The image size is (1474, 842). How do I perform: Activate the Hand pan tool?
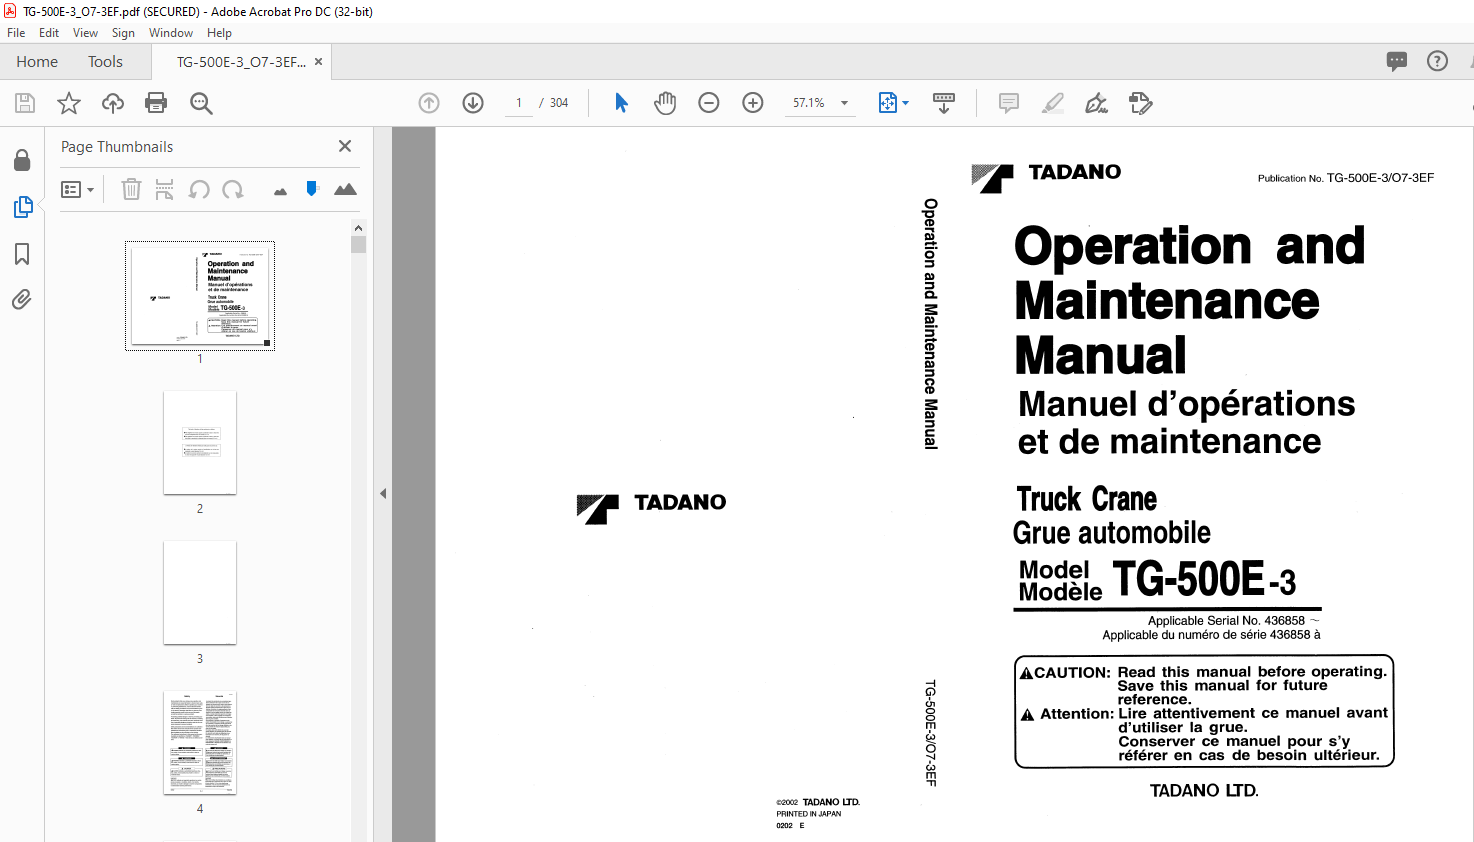point(665,103)
